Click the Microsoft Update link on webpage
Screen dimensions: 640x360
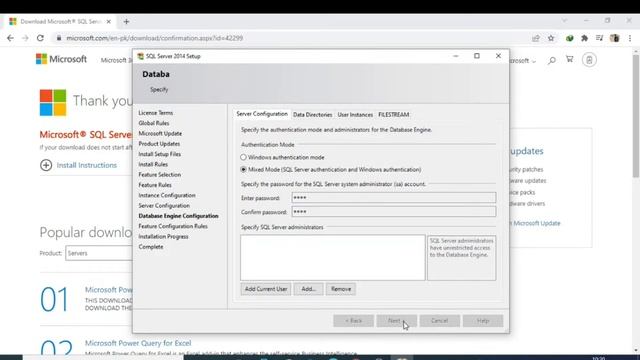point(536,223)
